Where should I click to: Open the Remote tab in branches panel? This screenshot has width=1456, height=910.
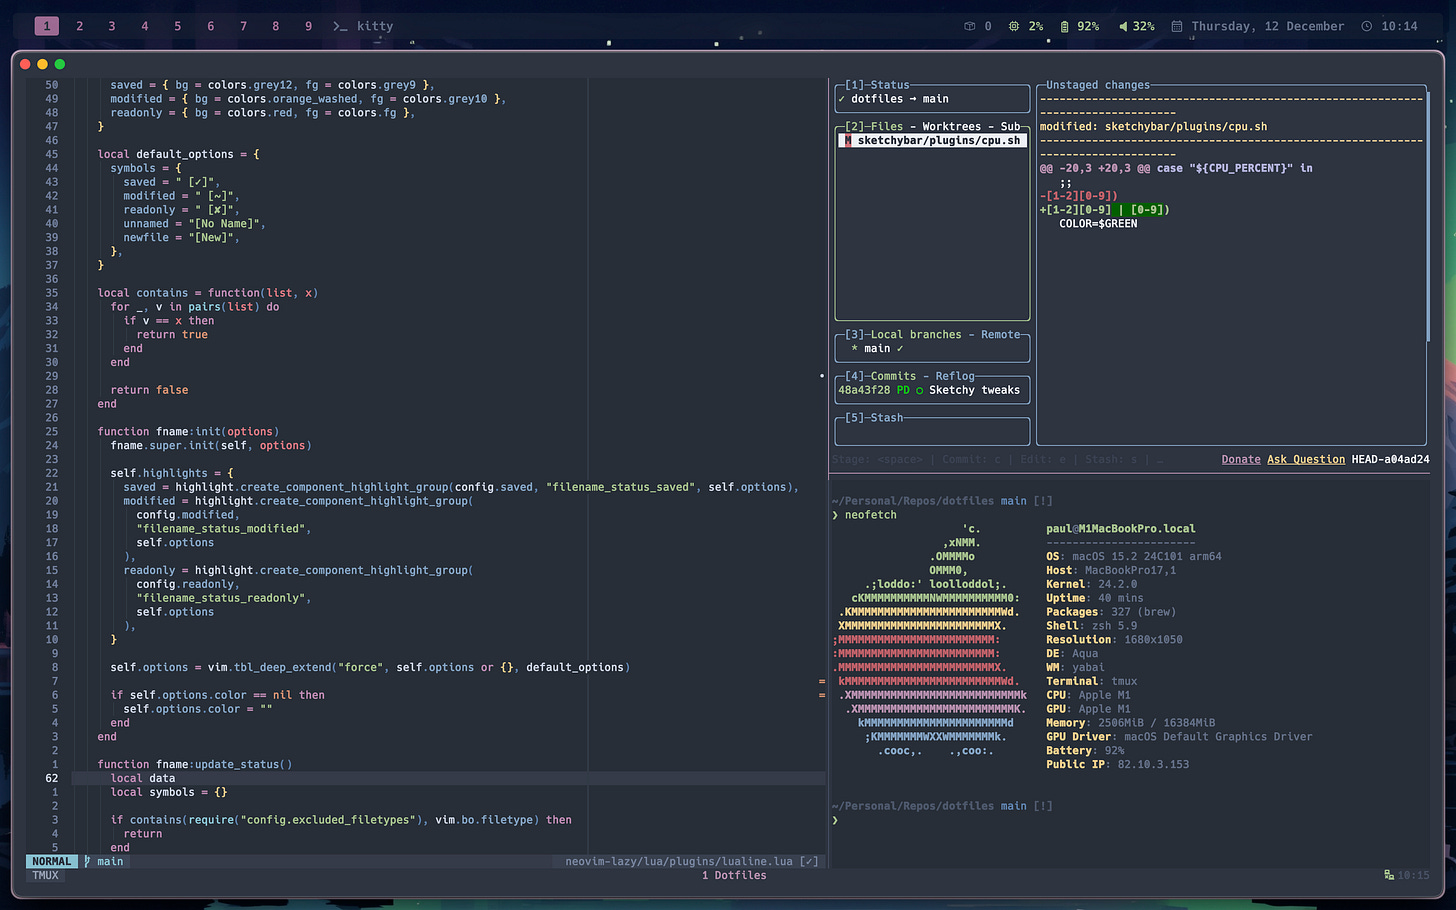[x=1000, y=335]
